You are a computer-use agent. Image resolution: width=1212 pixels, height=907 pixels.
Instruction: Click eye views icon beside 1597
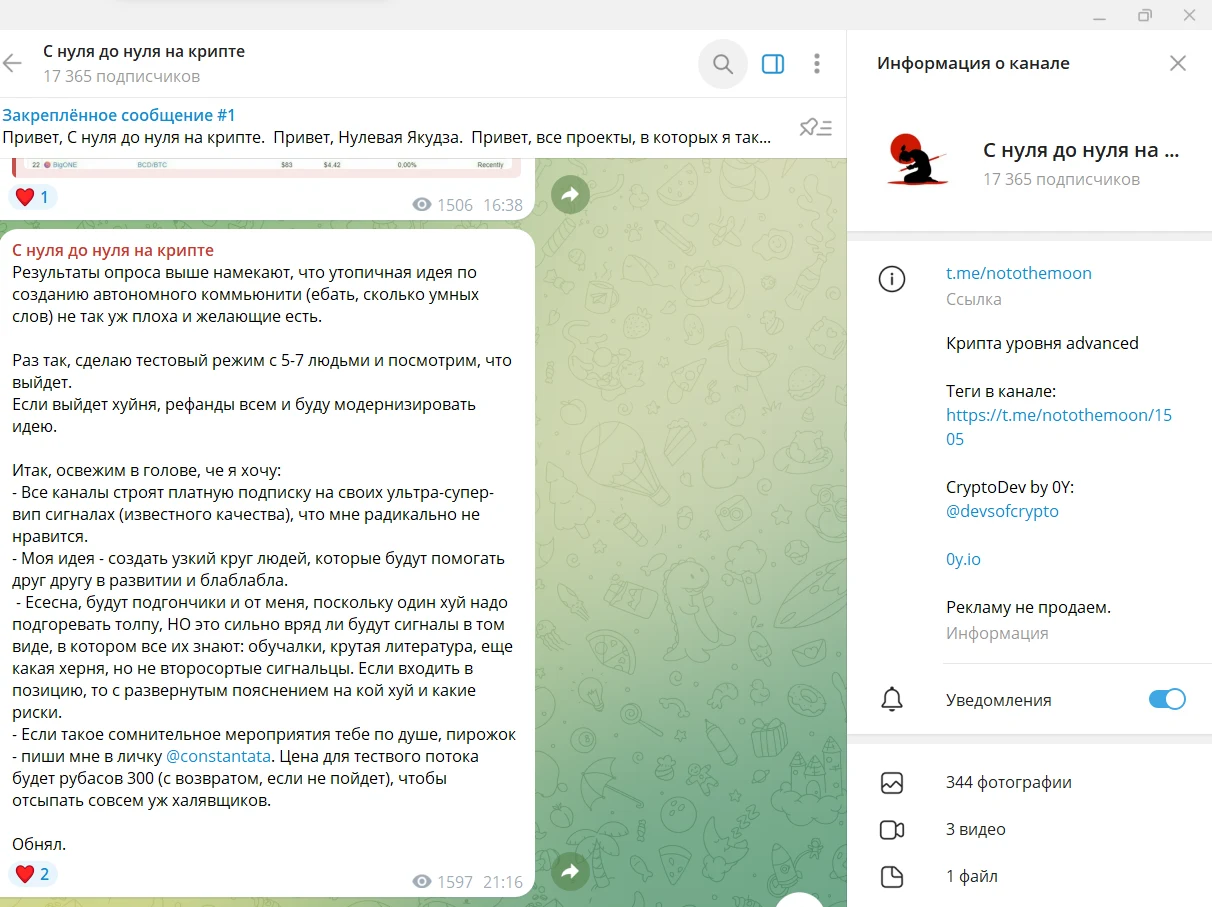click(x=422, y=882)
